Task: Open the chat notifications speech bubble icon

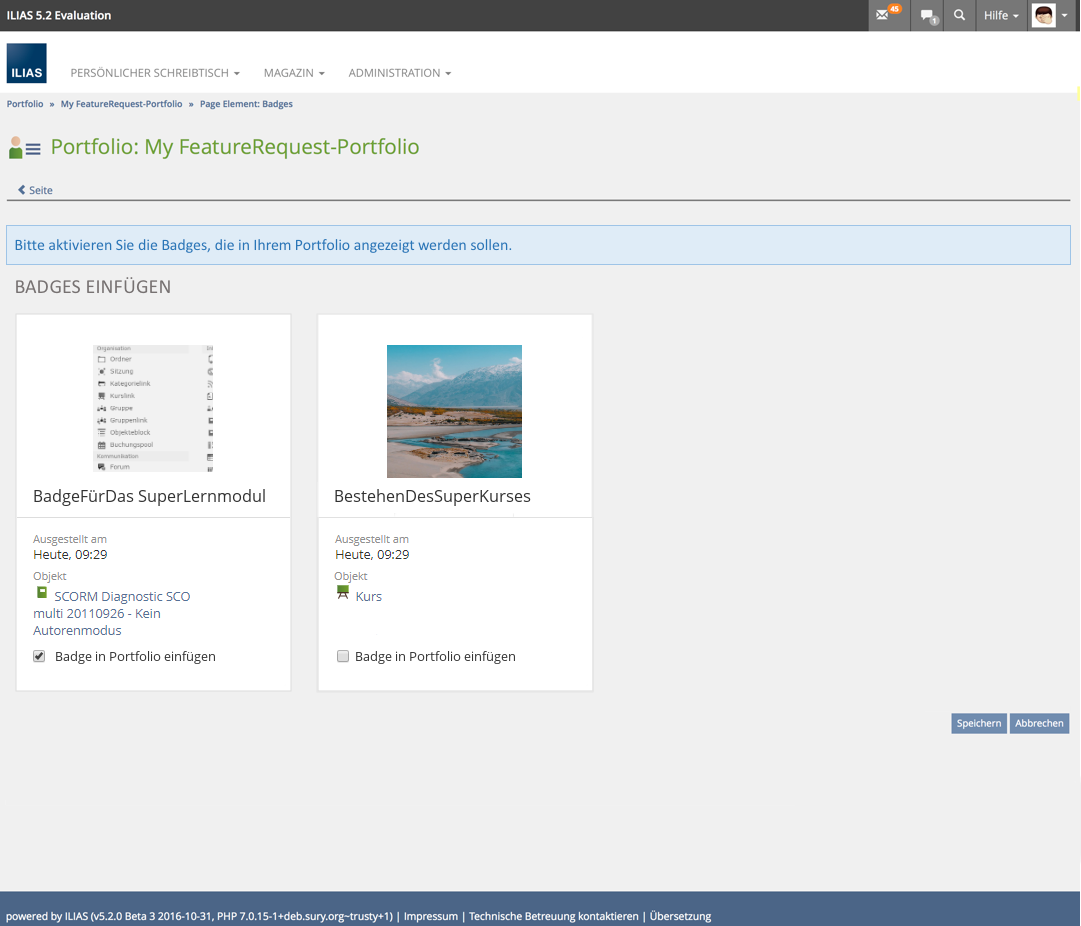Action: point(929,16)
